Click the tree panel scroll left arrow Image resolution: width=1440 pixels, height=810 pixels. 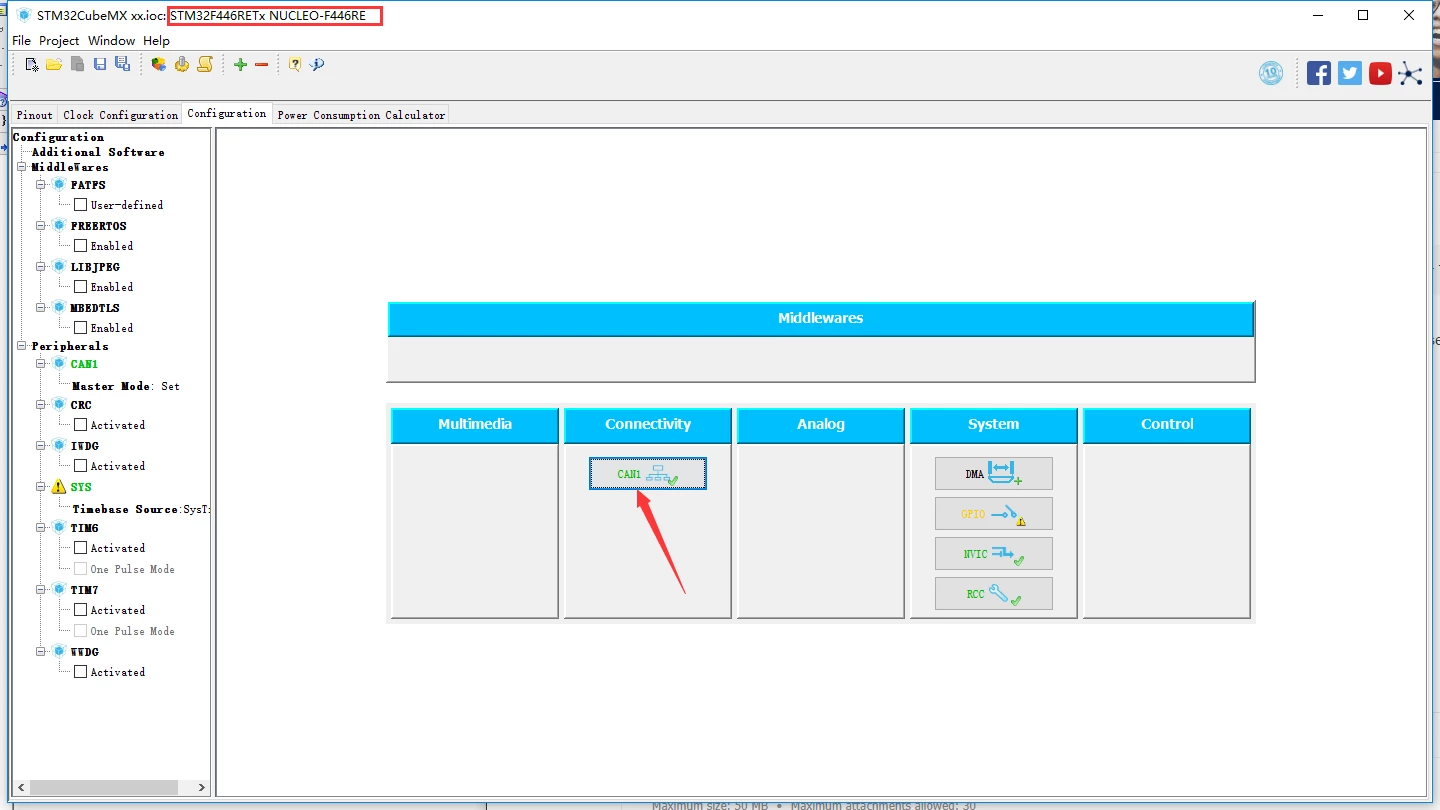tap(21, 788)
